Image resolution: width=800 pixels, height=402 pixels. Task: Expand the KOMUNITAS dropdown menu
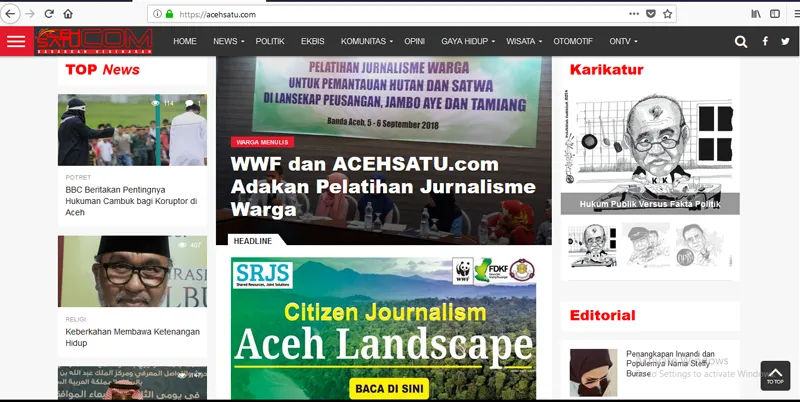366,41
